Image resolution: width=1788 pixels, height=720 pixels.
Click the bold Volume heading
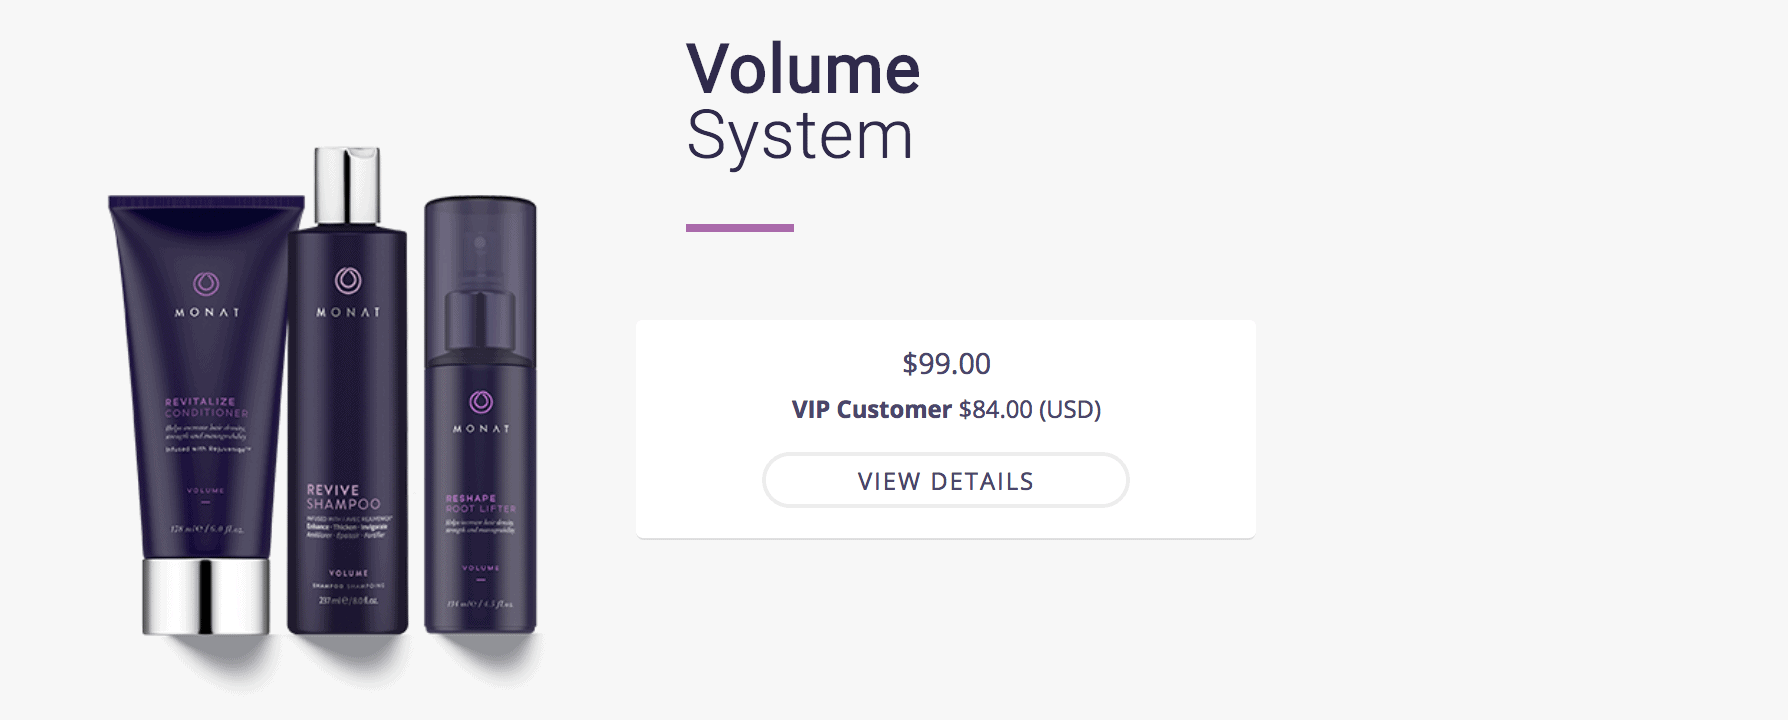point(803,70)
